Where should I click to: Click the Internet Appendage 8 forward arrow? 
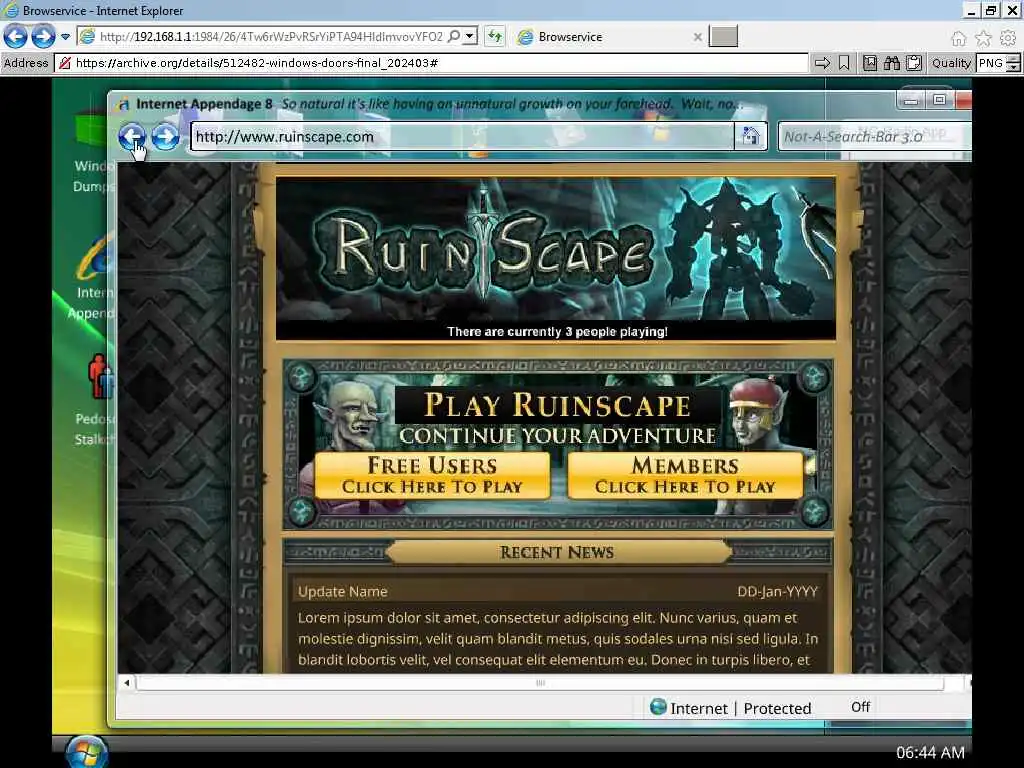coord(165,136)
